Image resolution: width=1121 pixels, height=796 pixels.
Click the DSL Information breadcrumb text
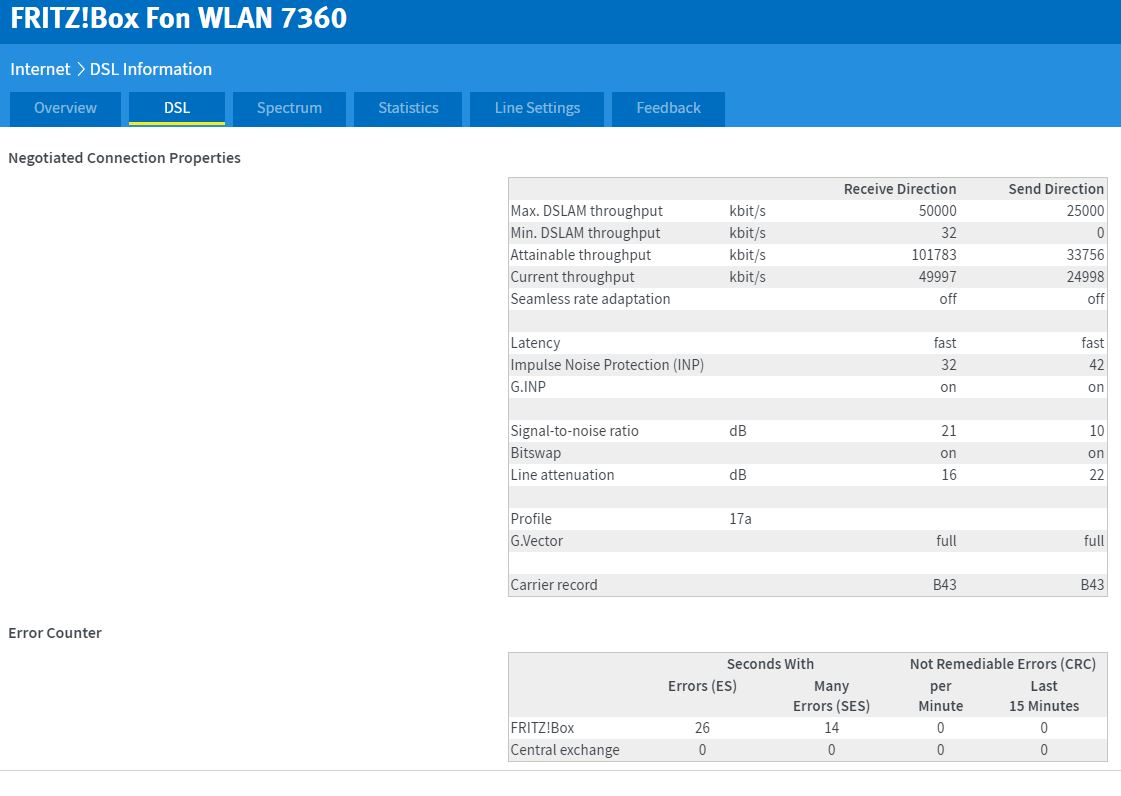click(151, 69)
